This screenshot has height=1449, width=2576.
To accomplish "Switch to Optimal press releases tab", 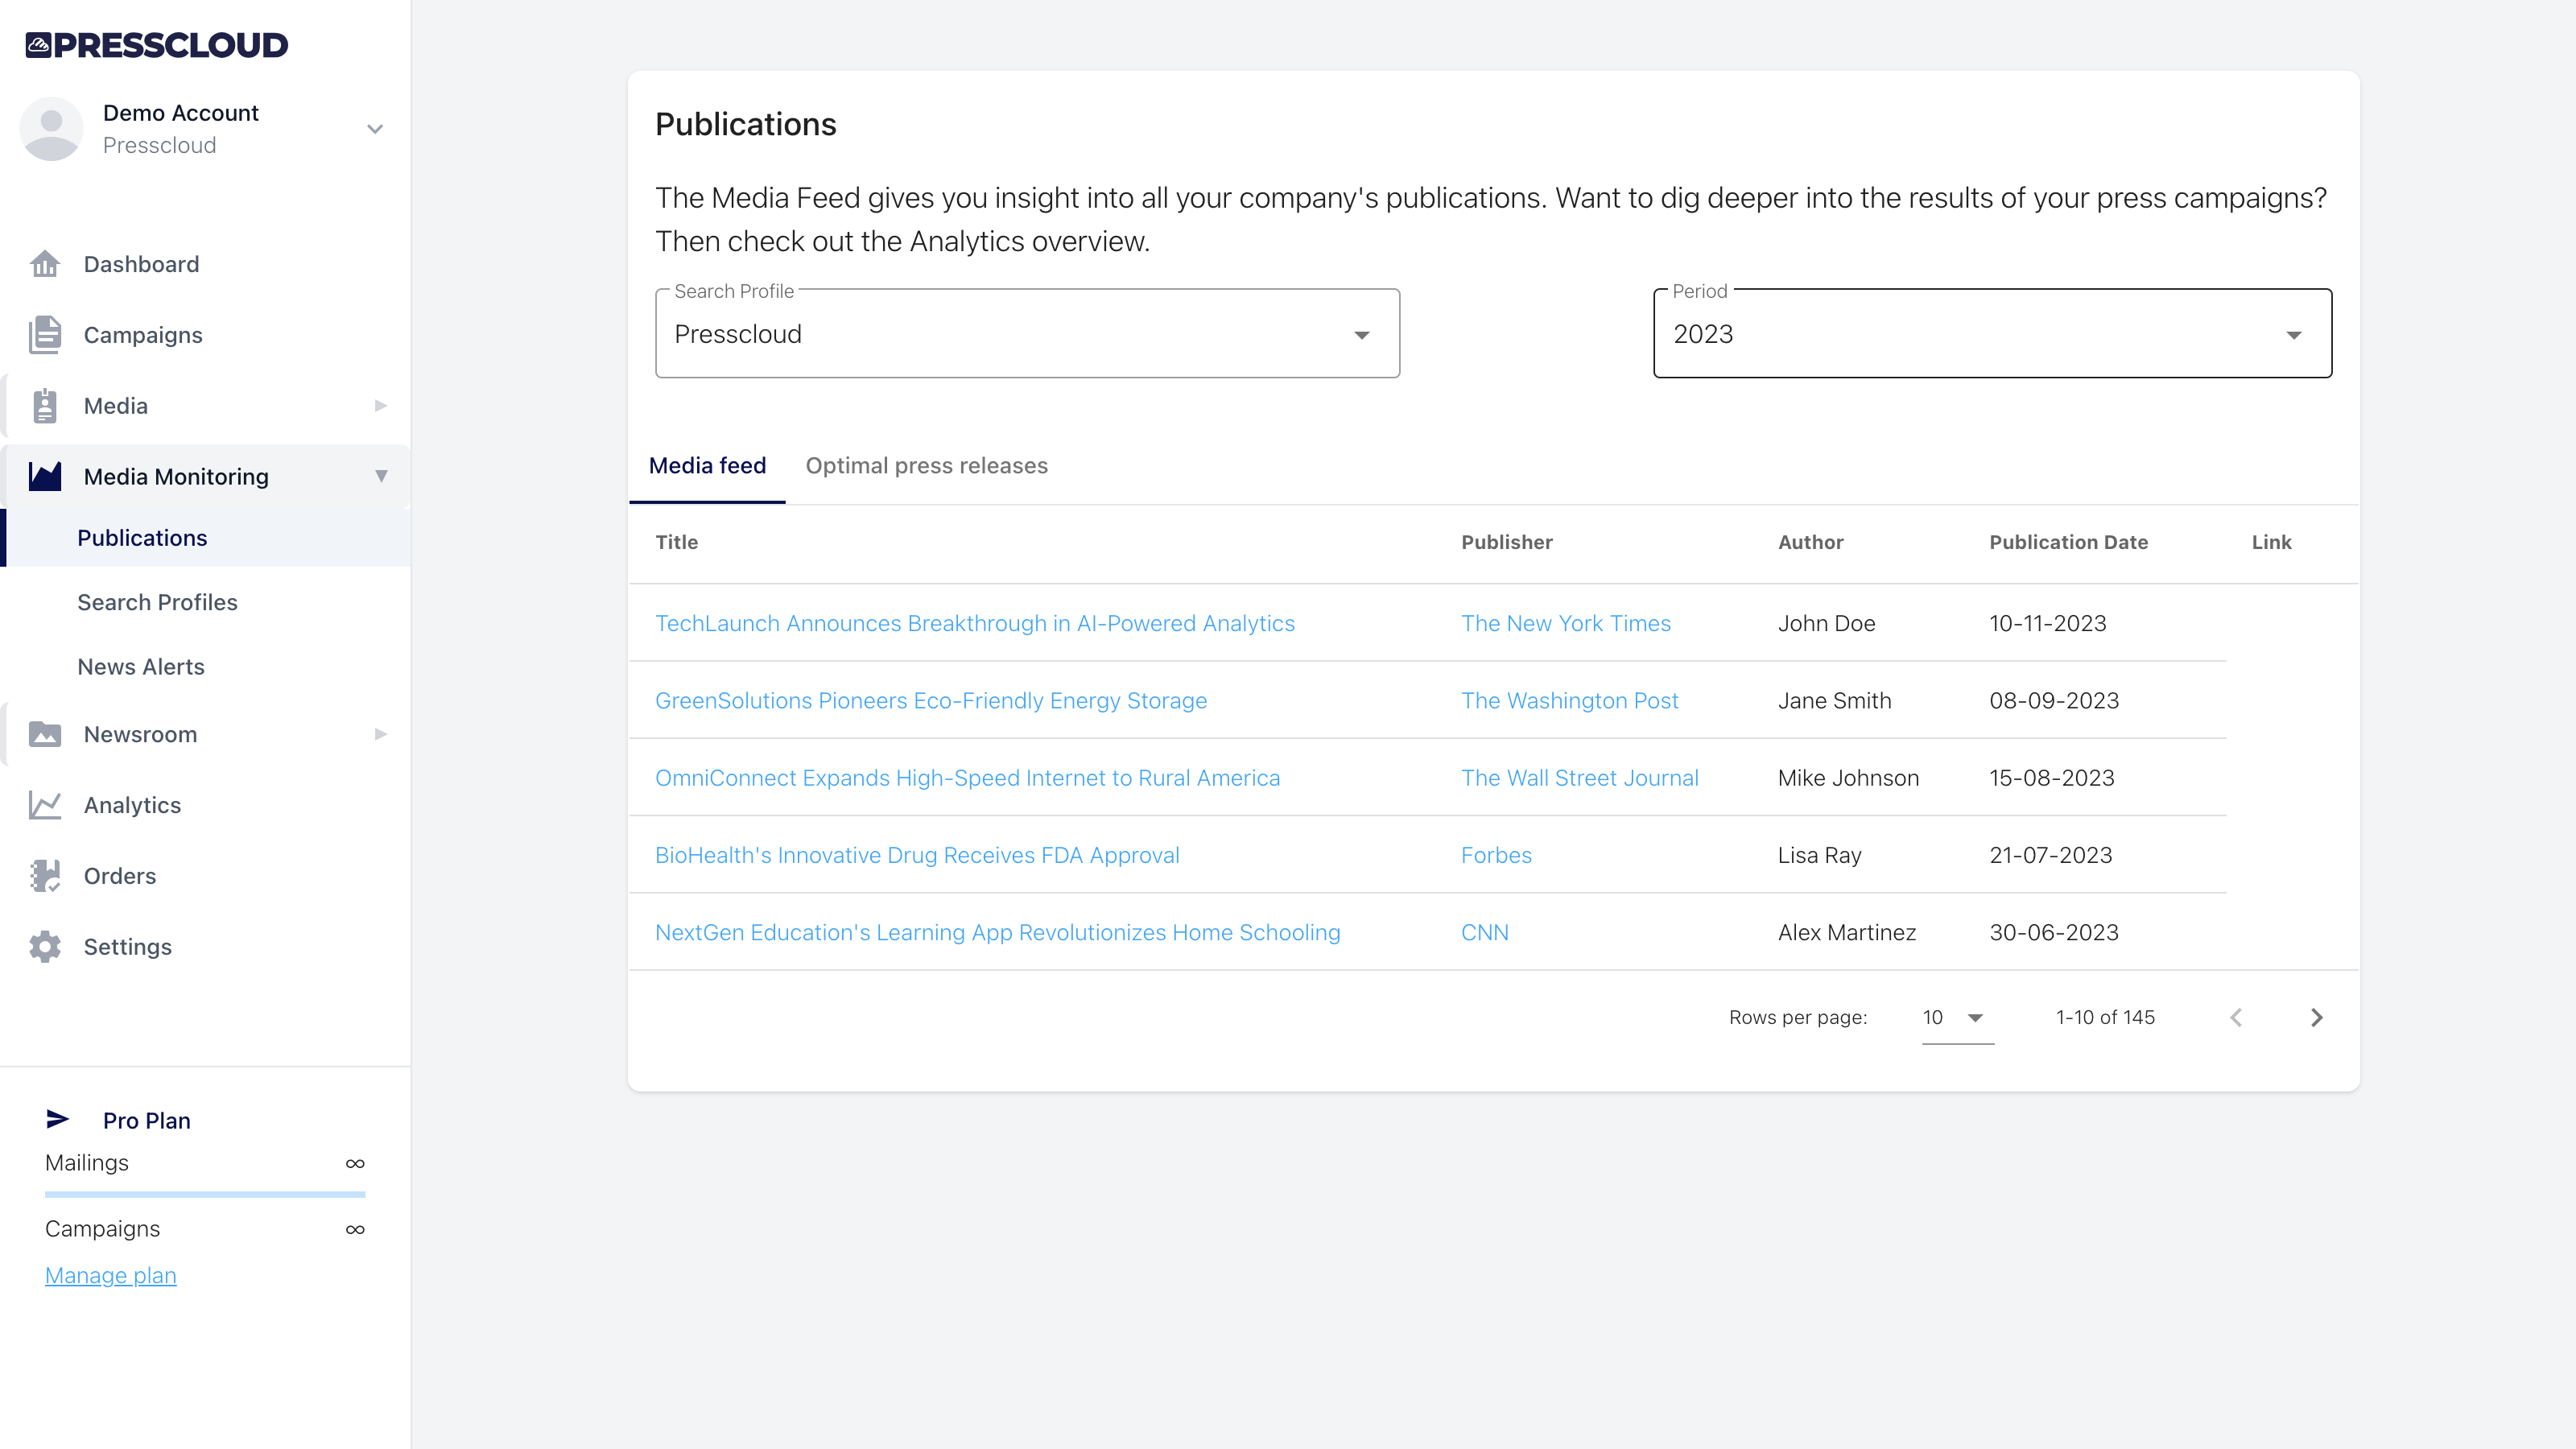I will tap(926, 466).
